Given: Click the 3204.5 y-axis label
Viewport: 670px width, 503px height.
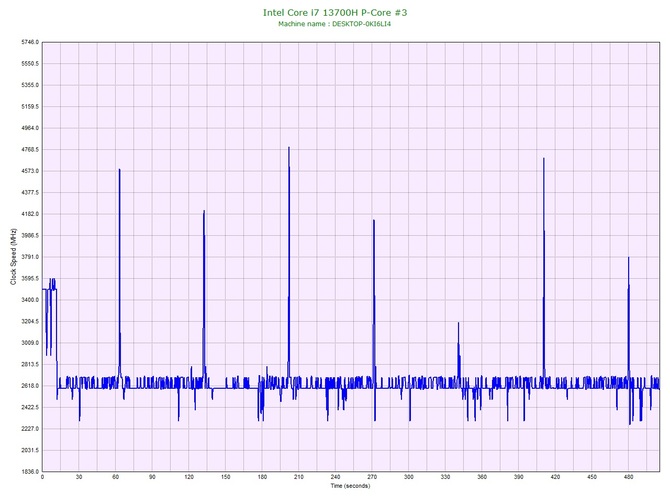Looking at the screenshot, I should 30,321.
